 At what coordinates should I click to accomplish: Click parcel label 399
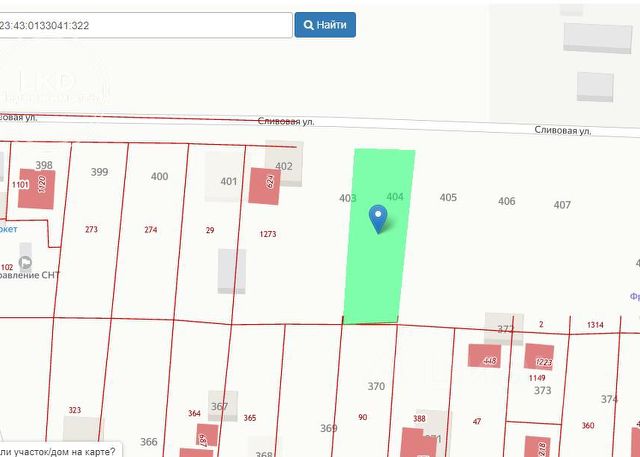click(x=99, y=172)
